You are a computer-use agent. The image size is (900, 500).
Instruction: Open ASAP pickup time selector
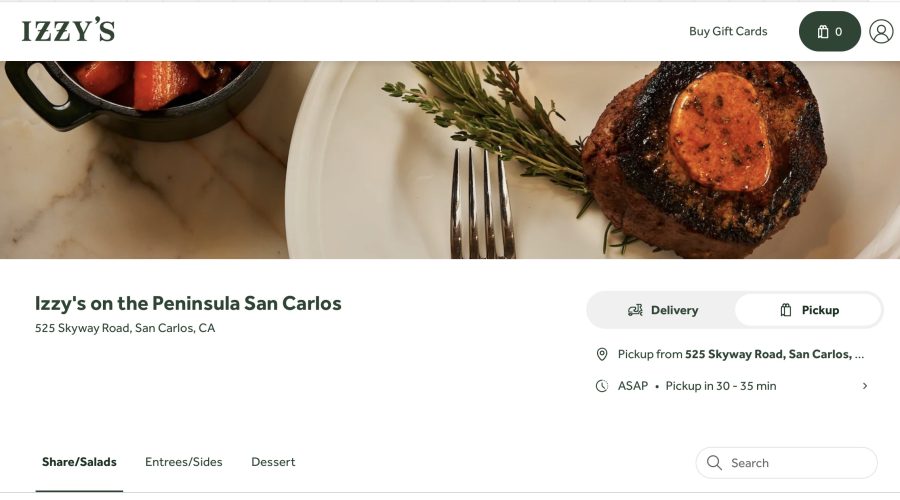coord(697,386)
